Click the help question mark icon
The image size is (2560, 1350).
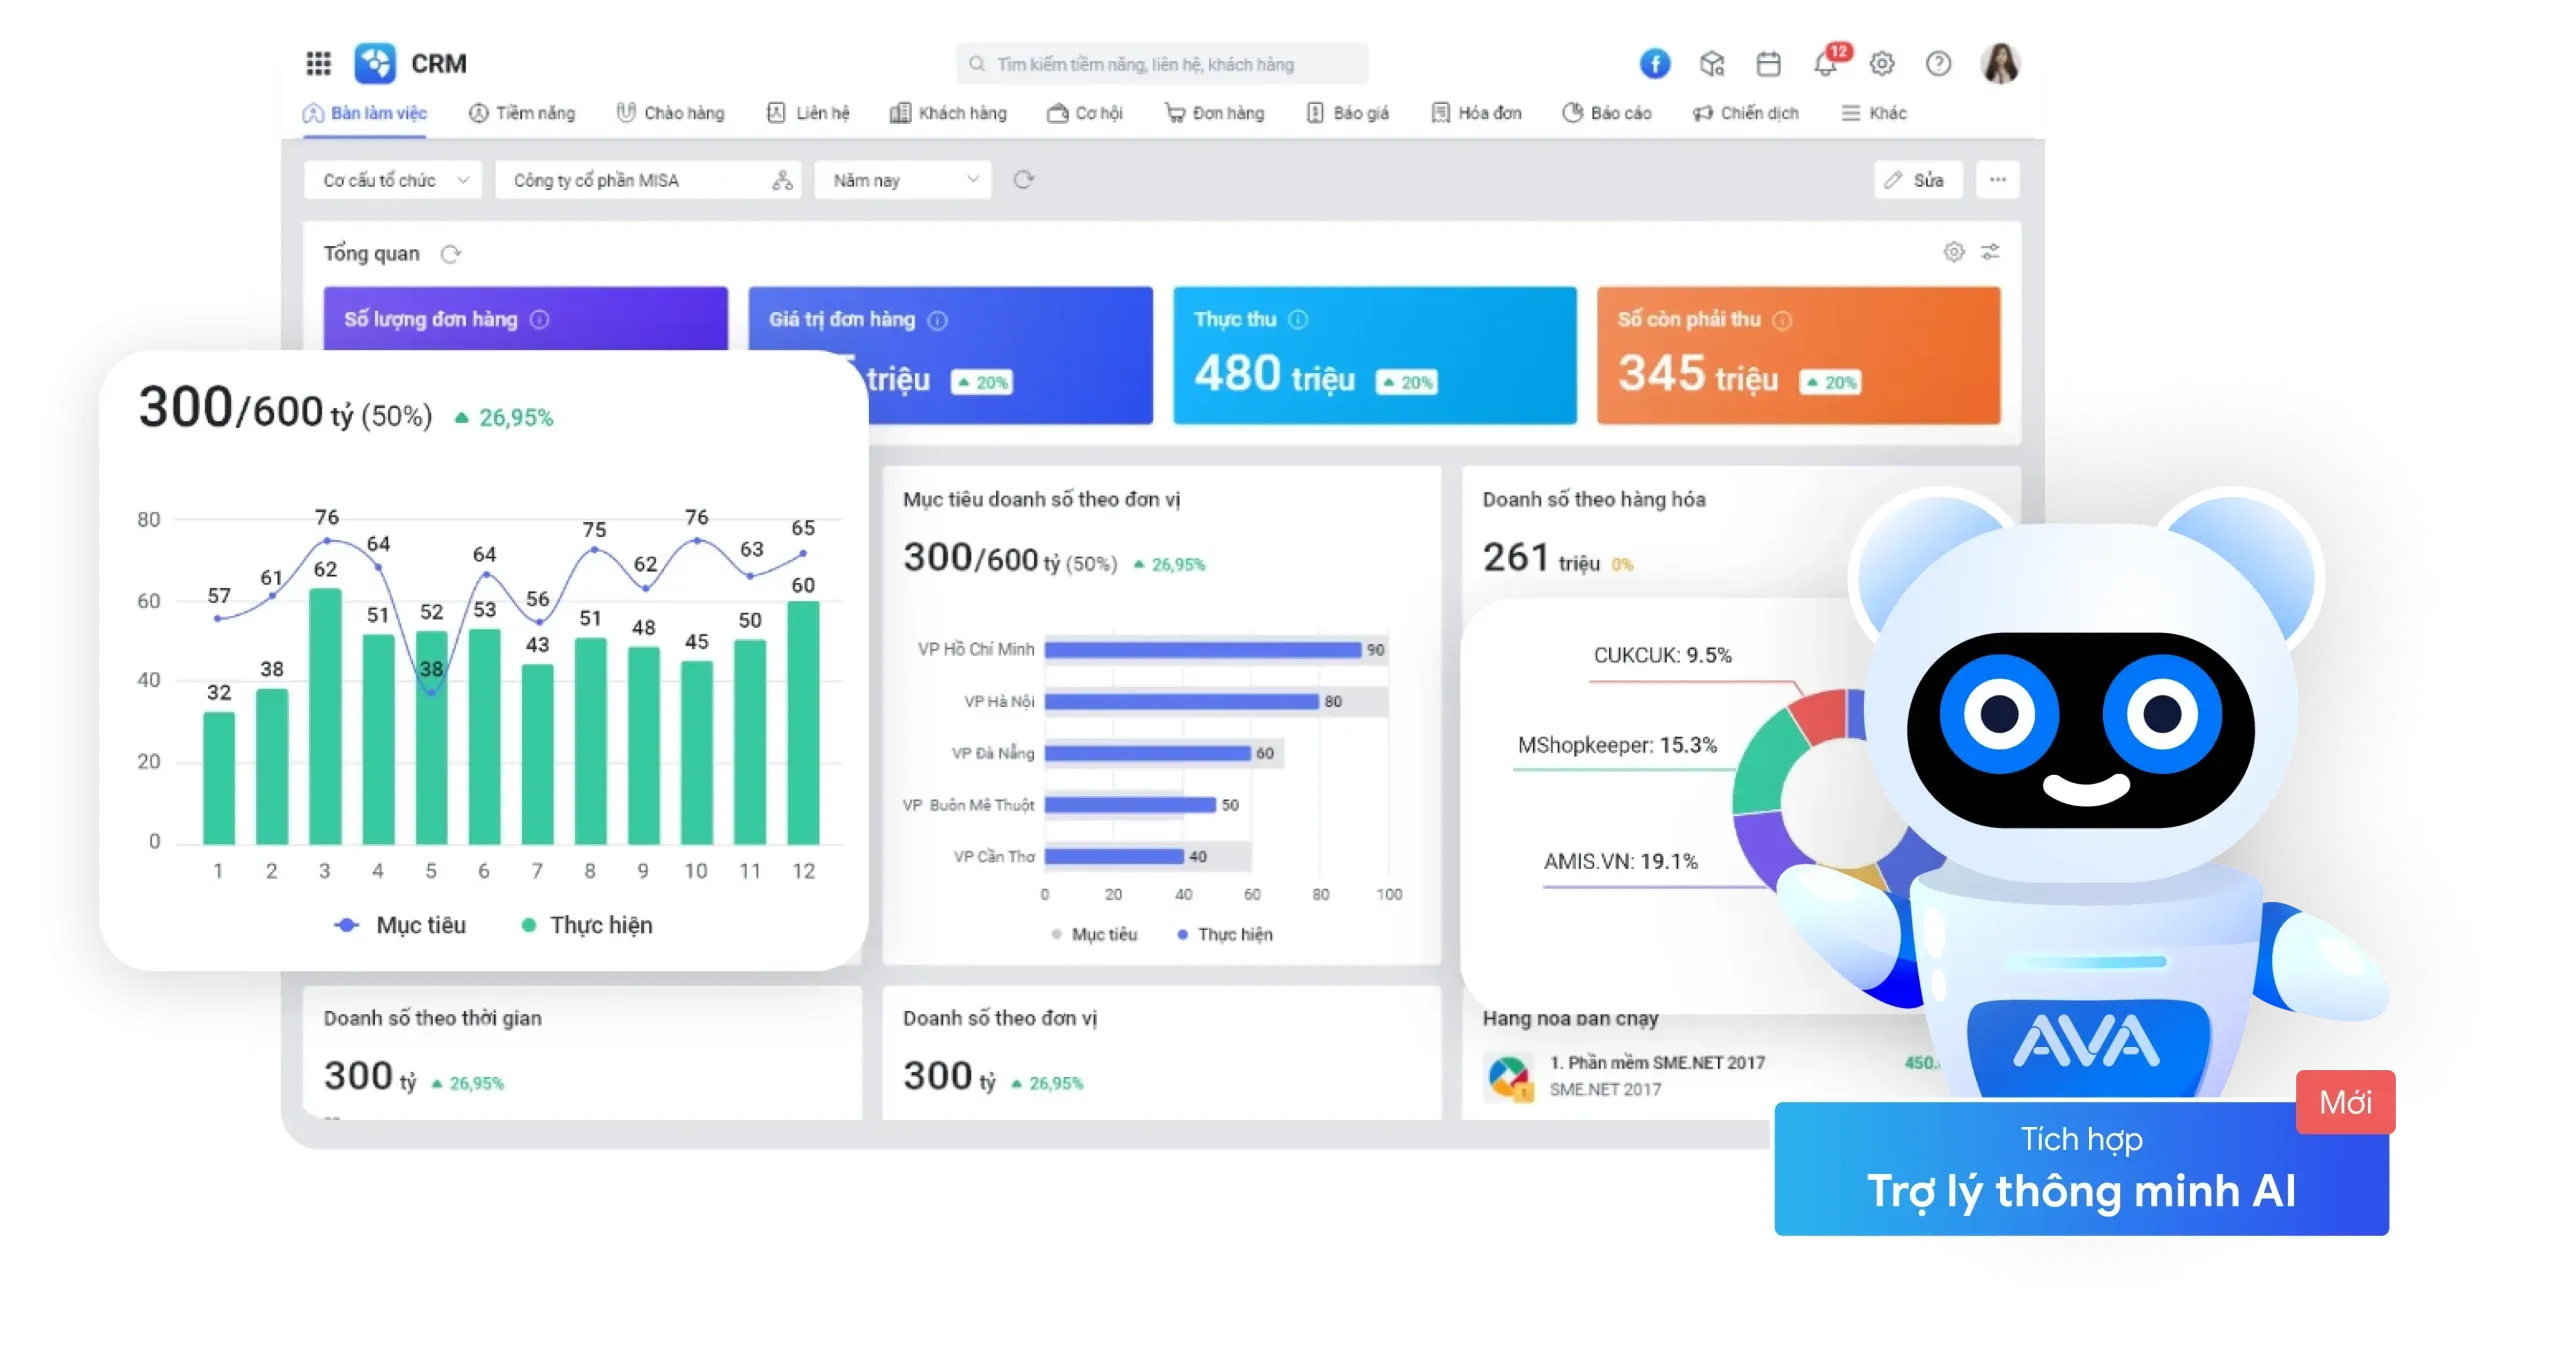point(1938,64)
